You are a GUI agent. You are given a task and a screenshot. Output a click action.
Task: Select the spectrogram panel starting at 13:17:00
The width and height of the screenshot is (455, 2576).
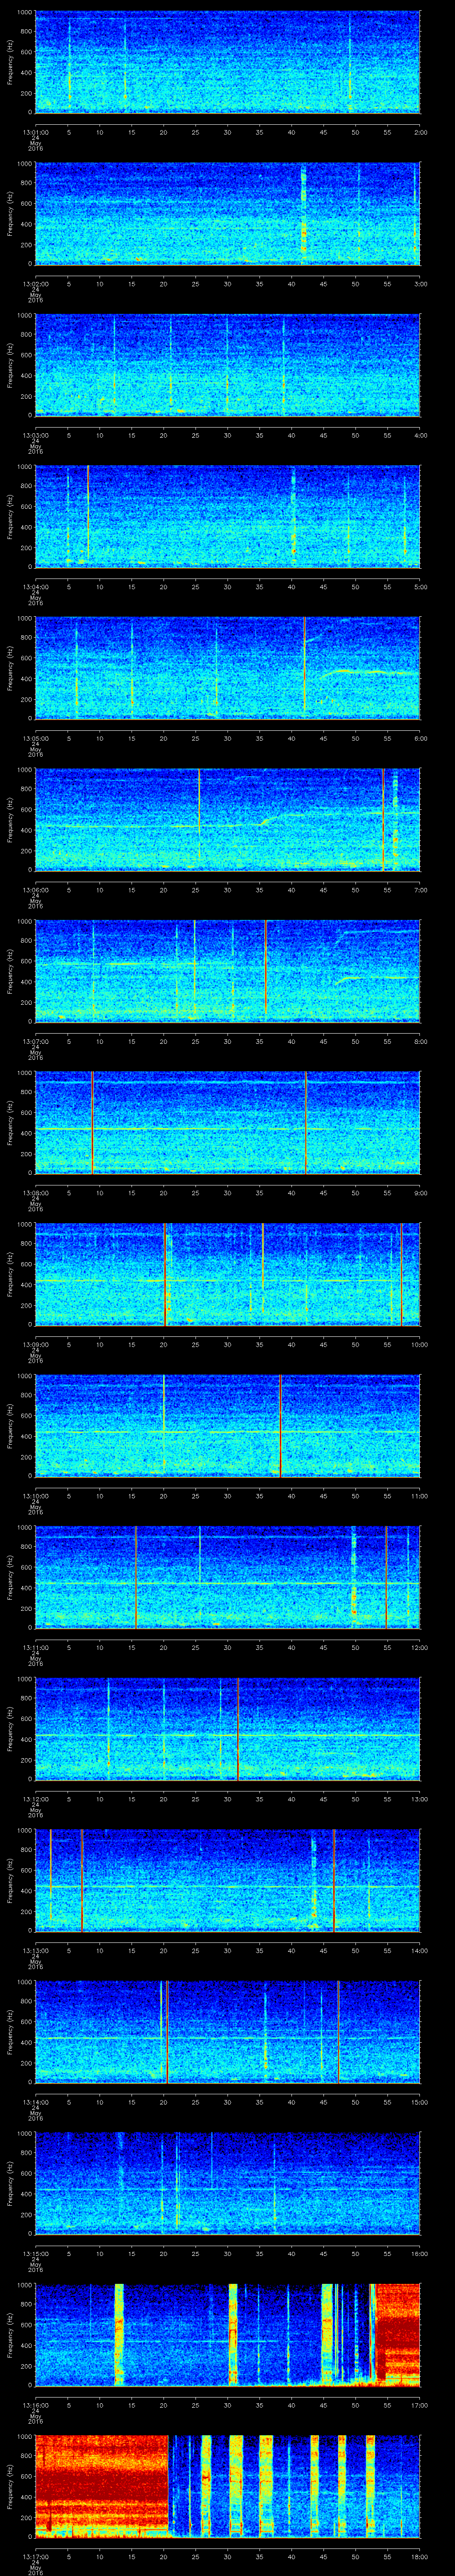227,2488
